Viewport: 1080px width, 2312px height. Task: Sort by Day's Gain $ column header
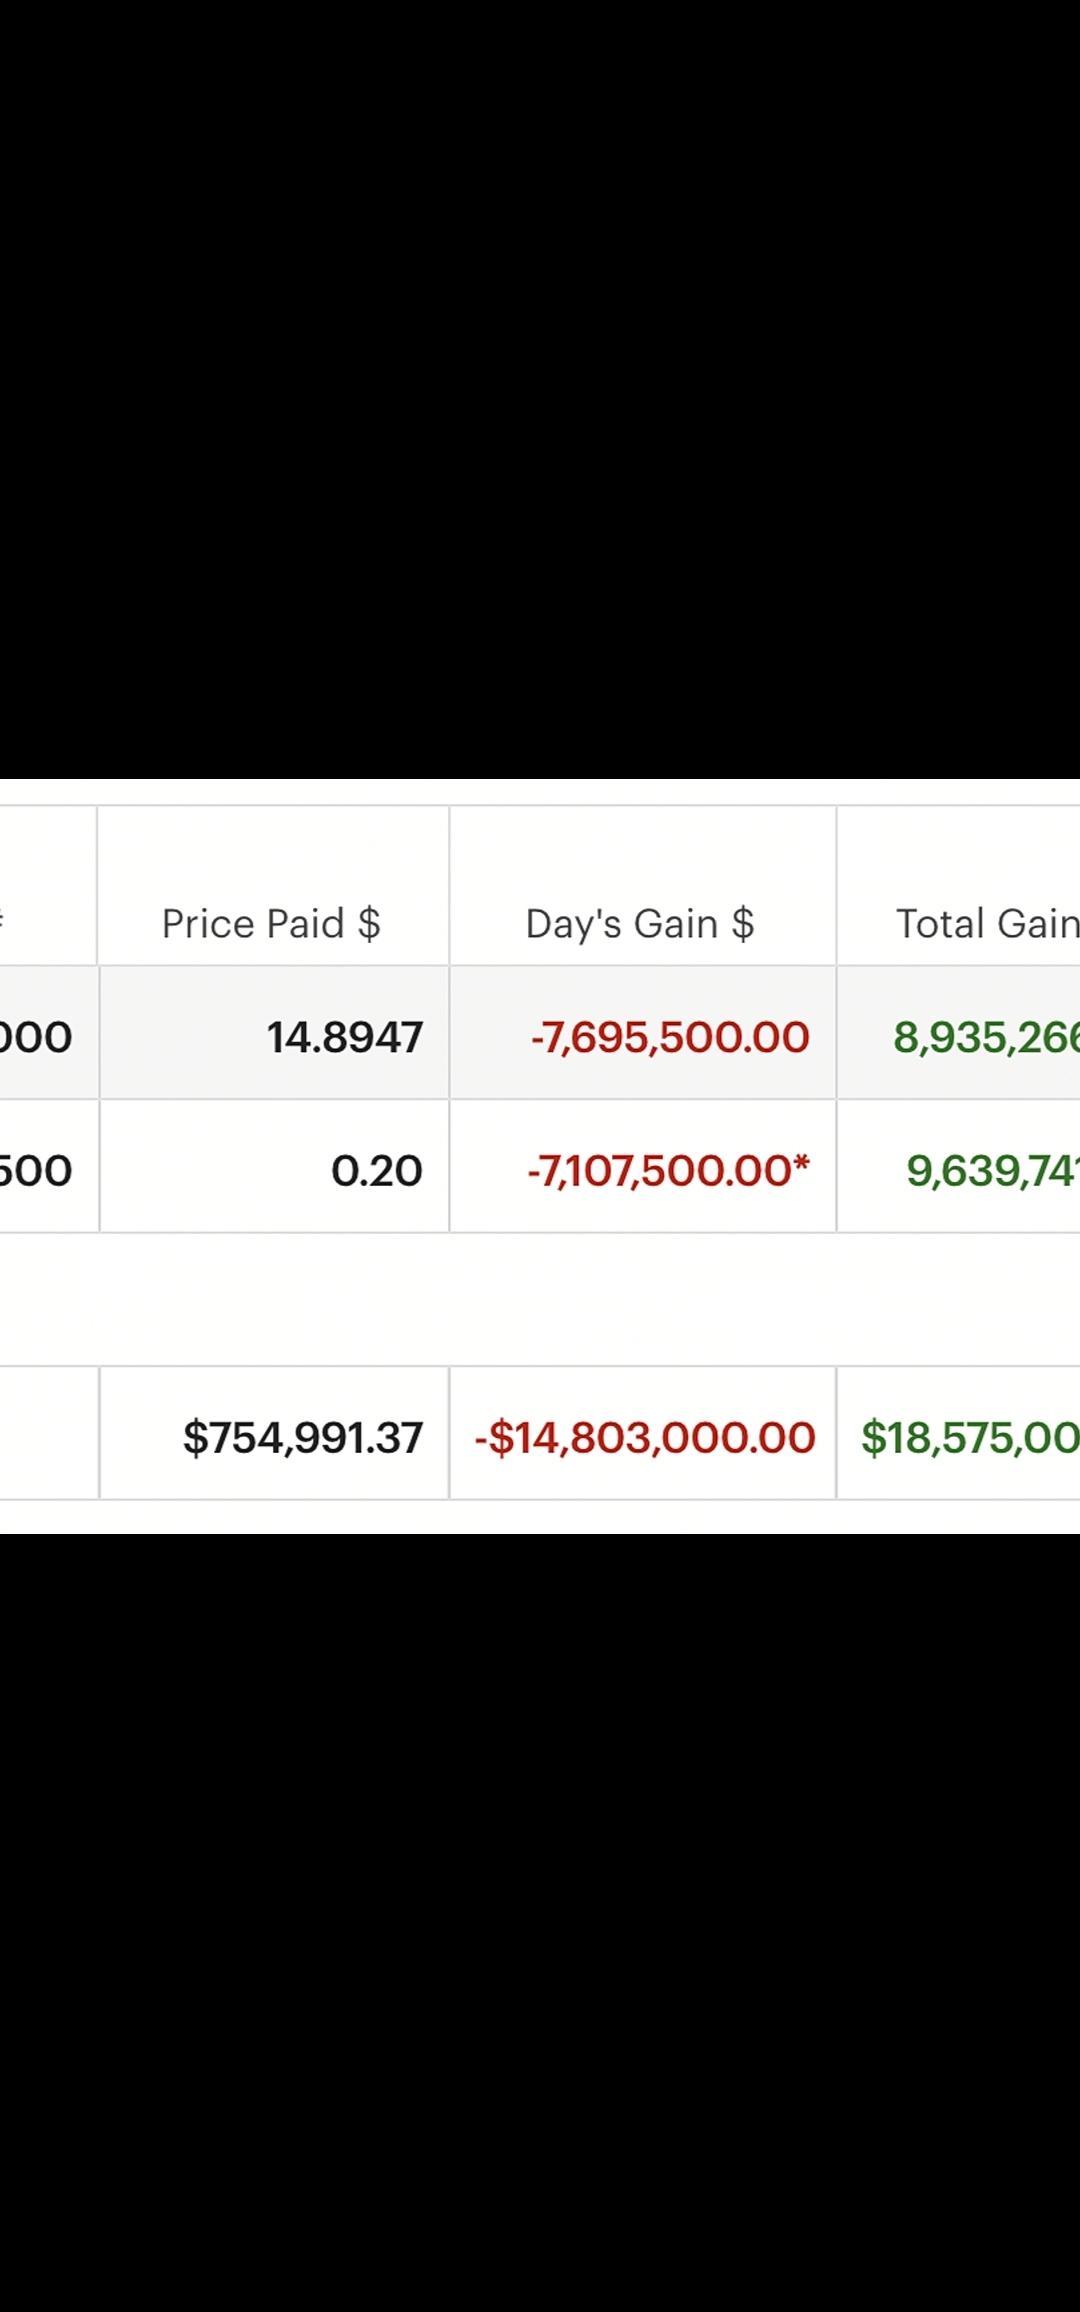point(640,923)
